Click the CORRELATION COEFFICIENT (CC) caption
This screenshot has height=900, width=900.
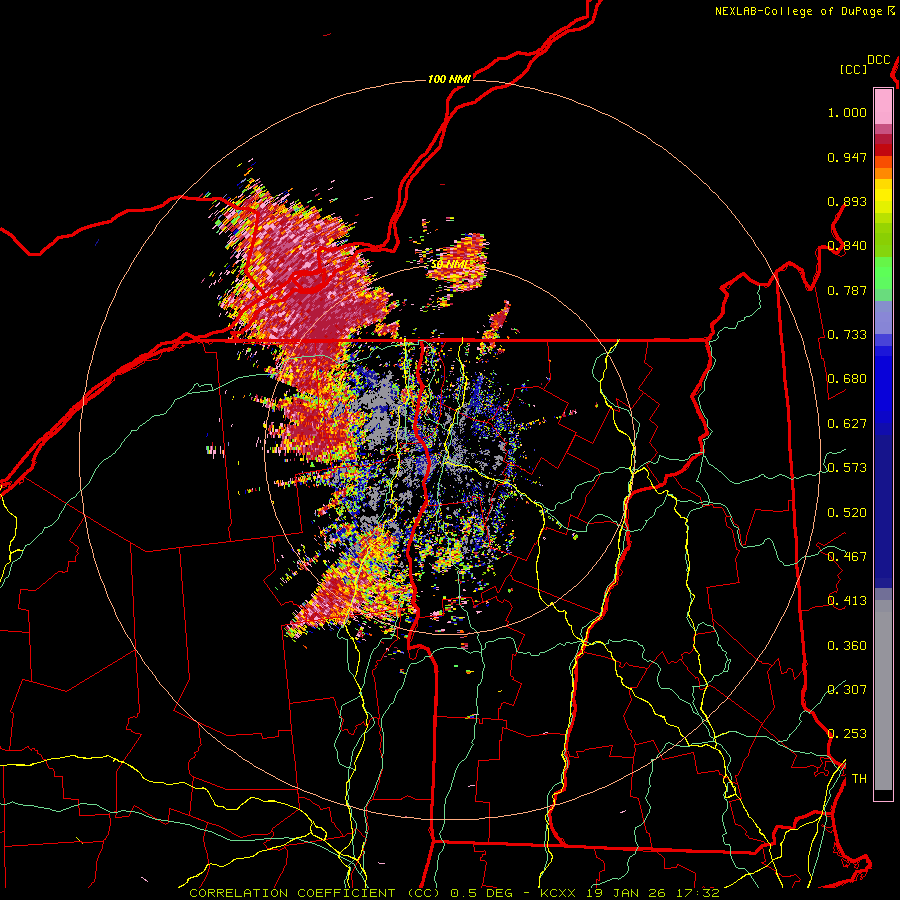(x=316, y=893)
